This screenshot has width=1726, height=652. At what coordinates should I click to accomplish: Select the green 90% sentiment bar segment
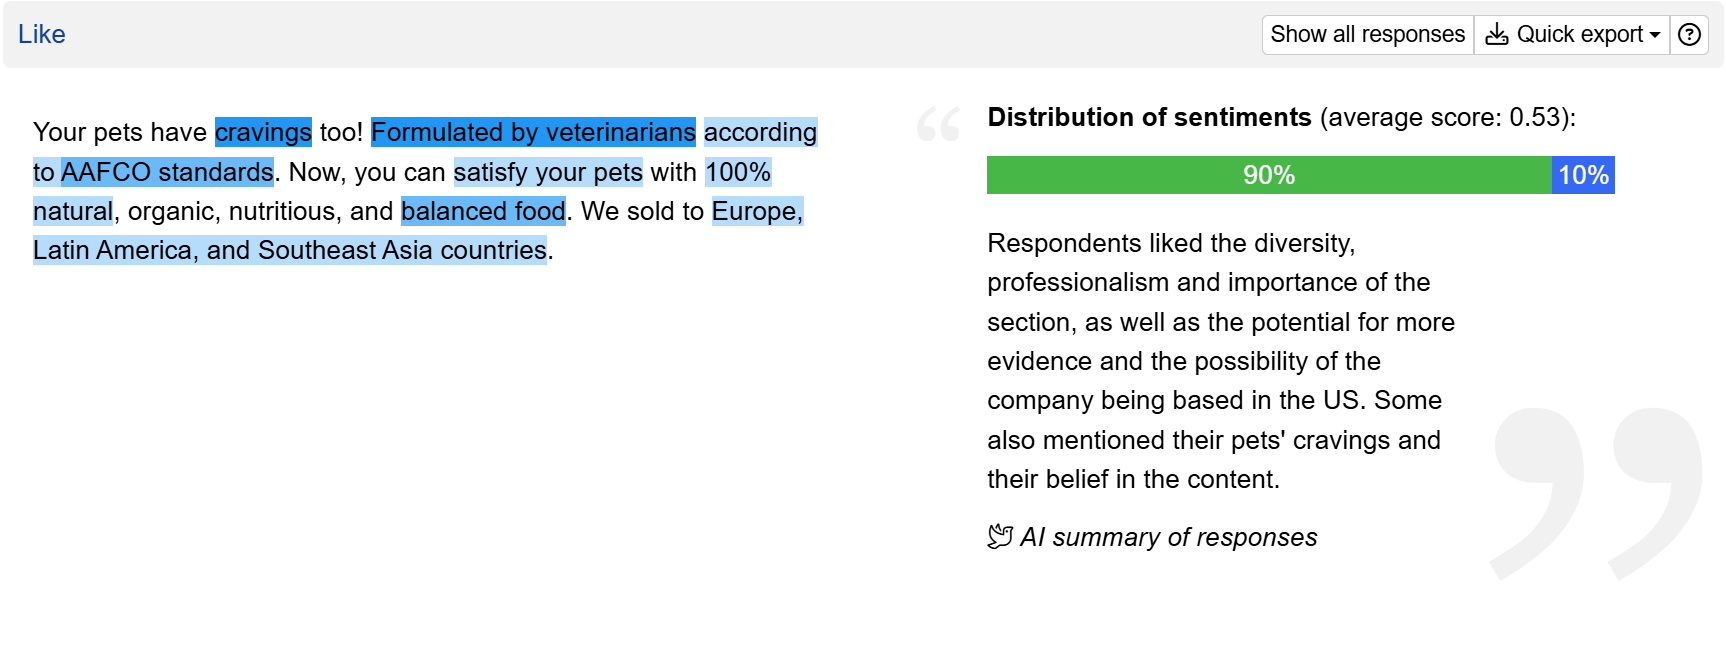1269,175
